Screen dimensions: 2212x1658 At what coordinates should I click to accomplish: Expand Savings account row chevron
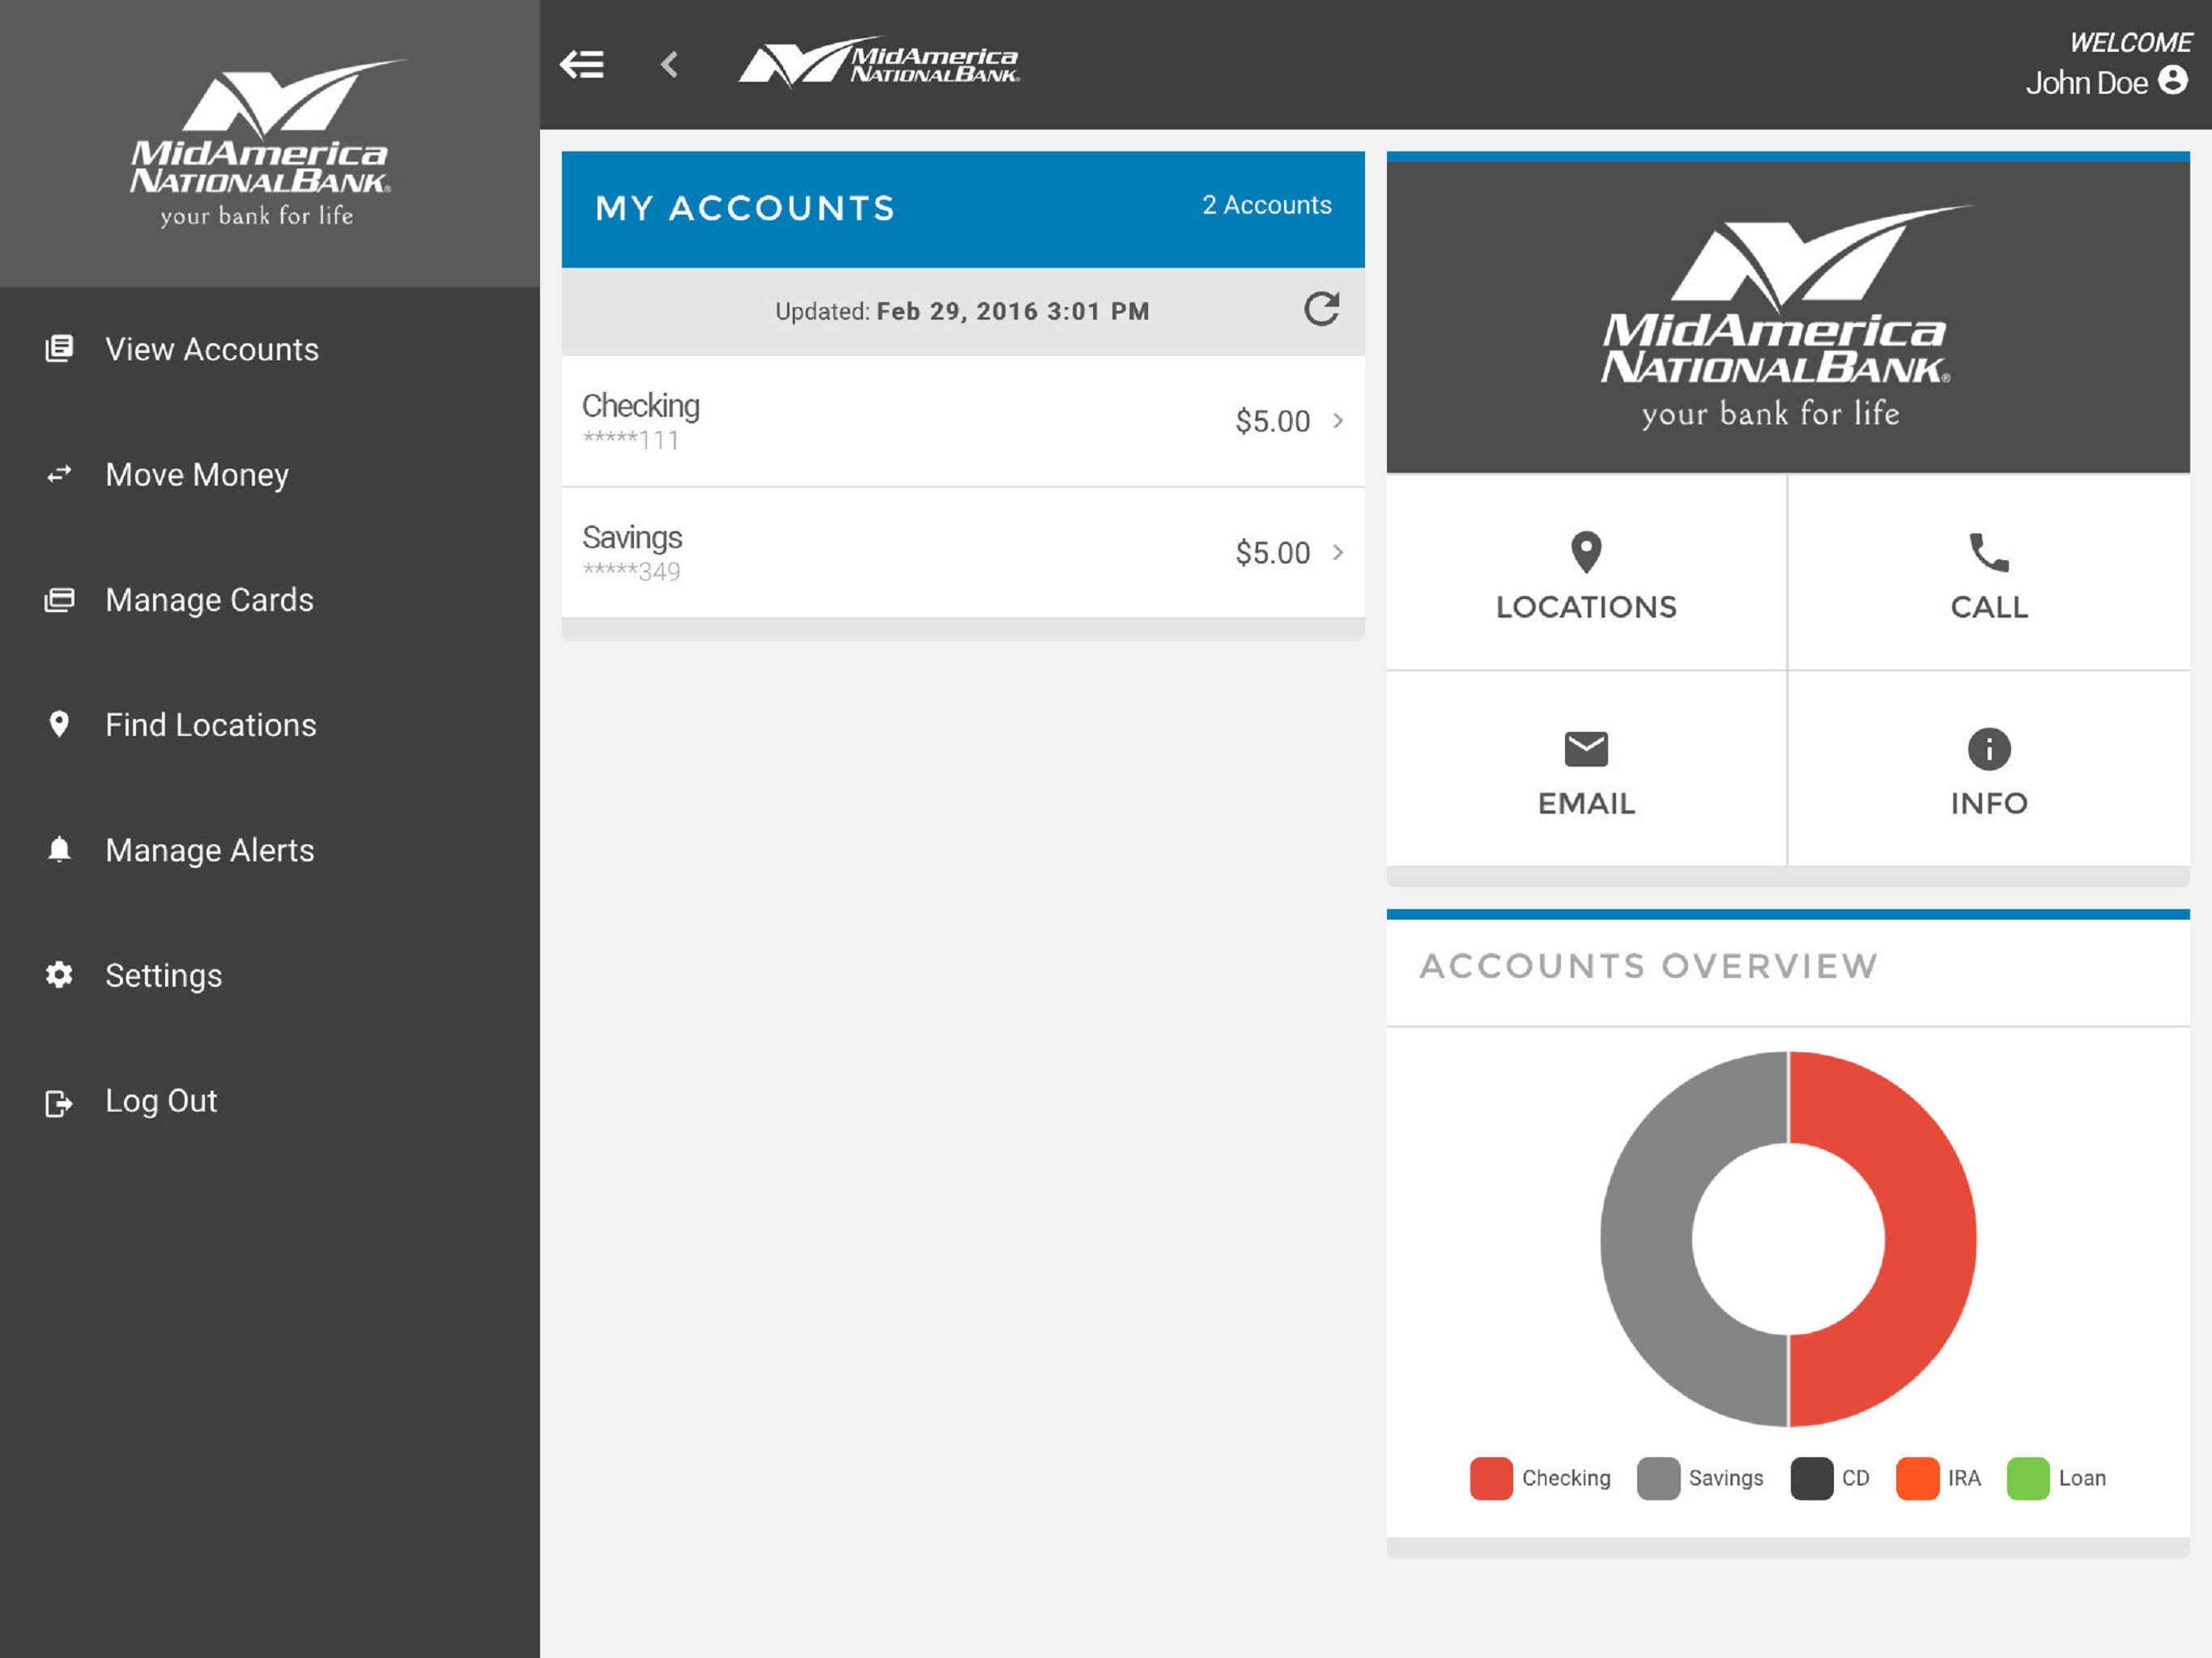(x=1338, y=552)
